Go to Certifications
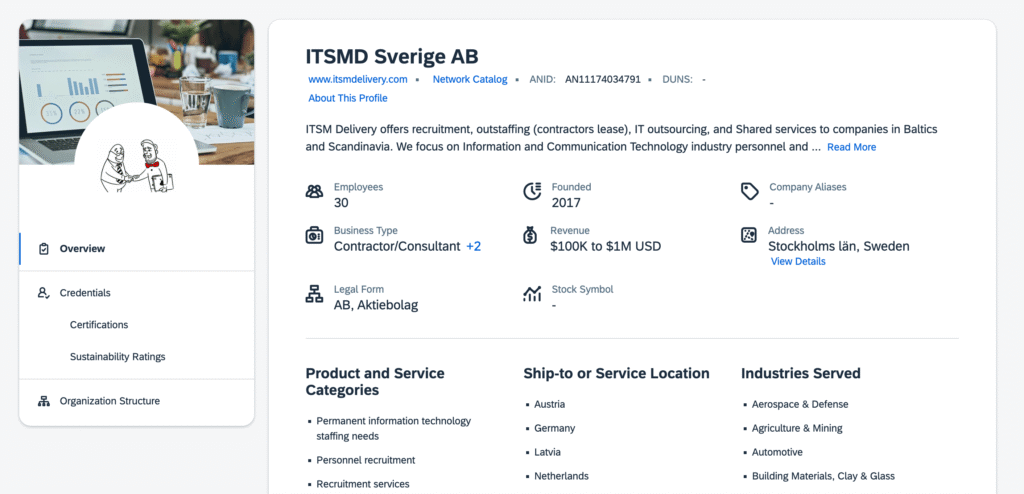Screen dimensions: 1024x494 click(99, 325)
